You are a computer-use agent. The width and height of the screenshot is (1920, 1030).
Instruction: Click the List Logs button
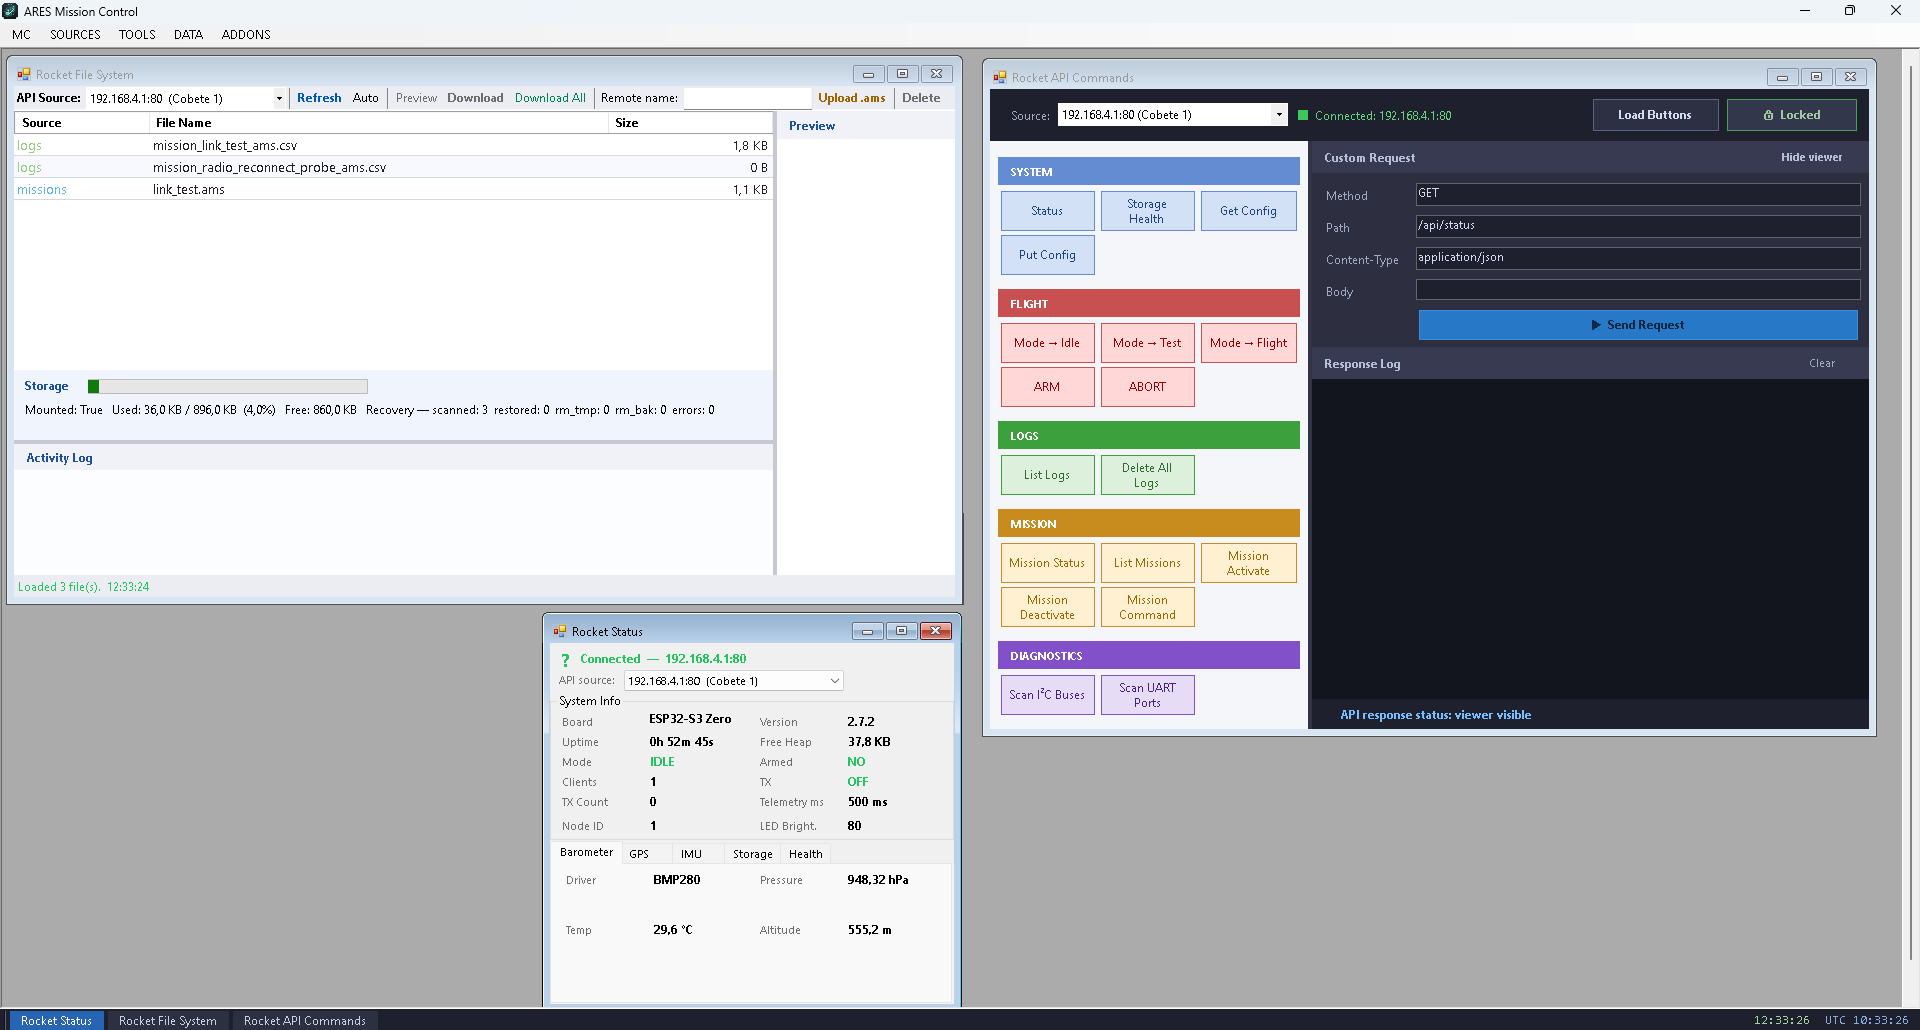pos(1047,475)
